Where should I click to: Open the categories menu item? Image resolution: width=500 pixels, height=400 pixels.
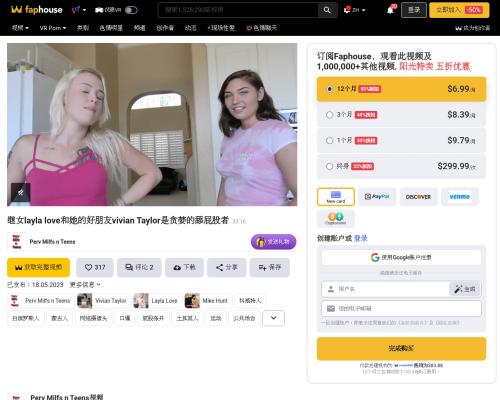pos(83,28)
